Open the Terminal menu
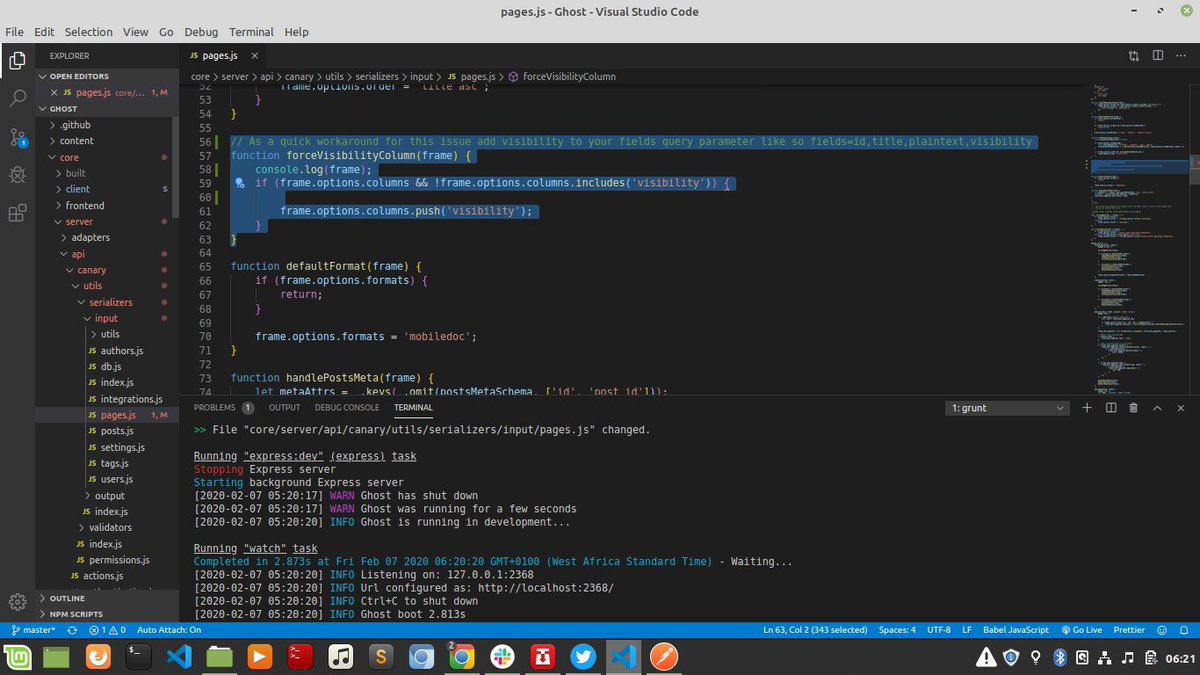The height and width of the screenshot is (675, 1200). click(250, 32)
